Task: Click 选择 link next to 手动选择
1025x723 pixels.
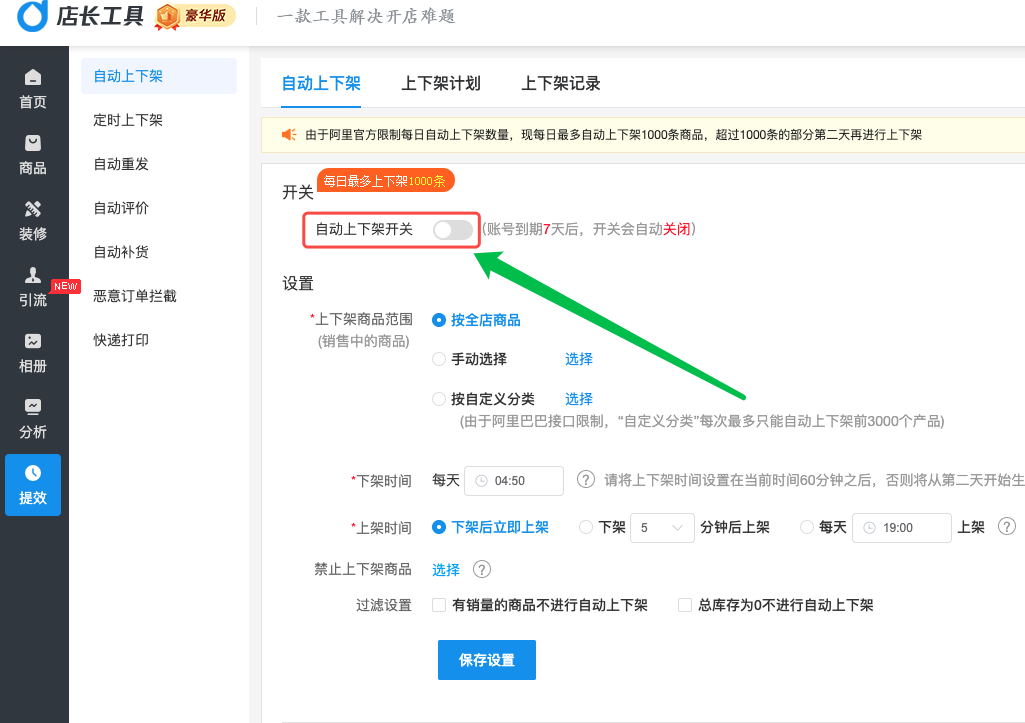Action: 579,359
